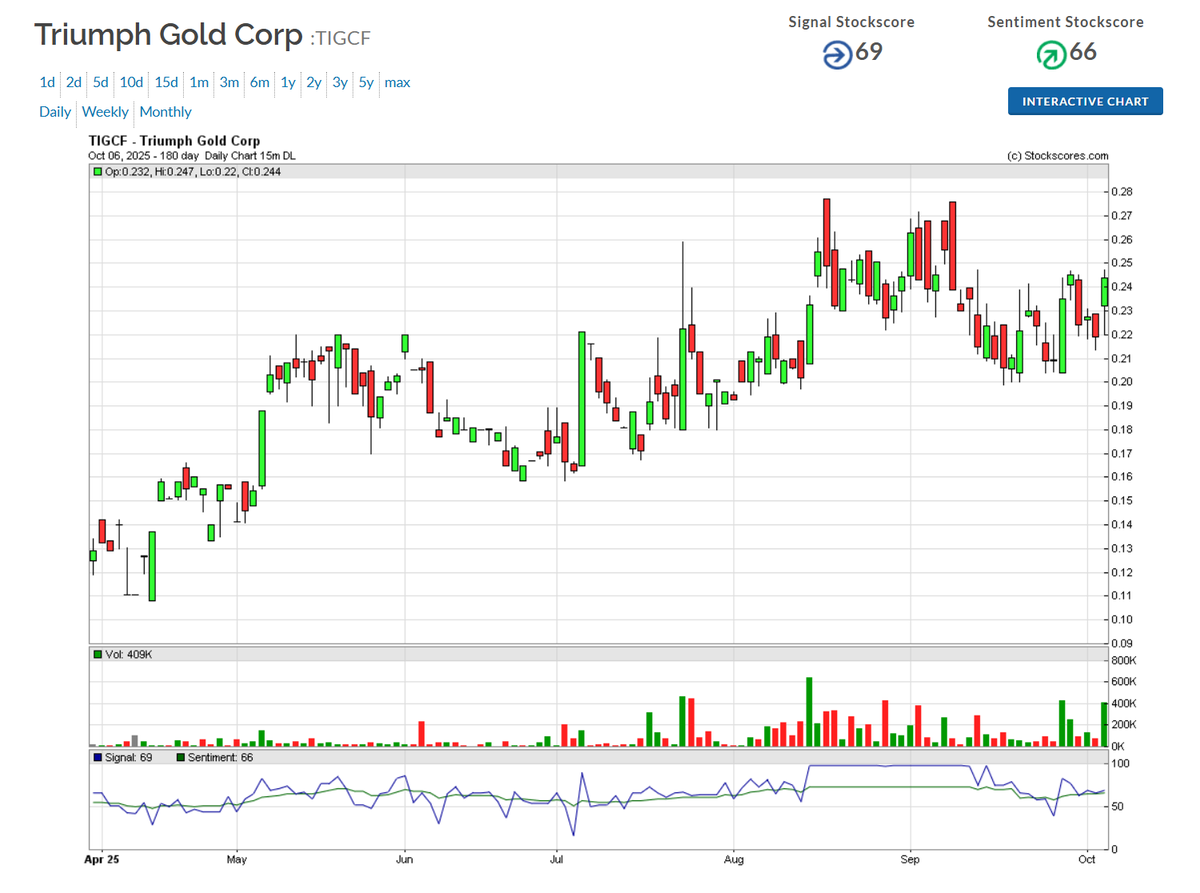Select the 3y time range
The image size is (1200, 893).
pyautogui.click(x=340, y=83)
